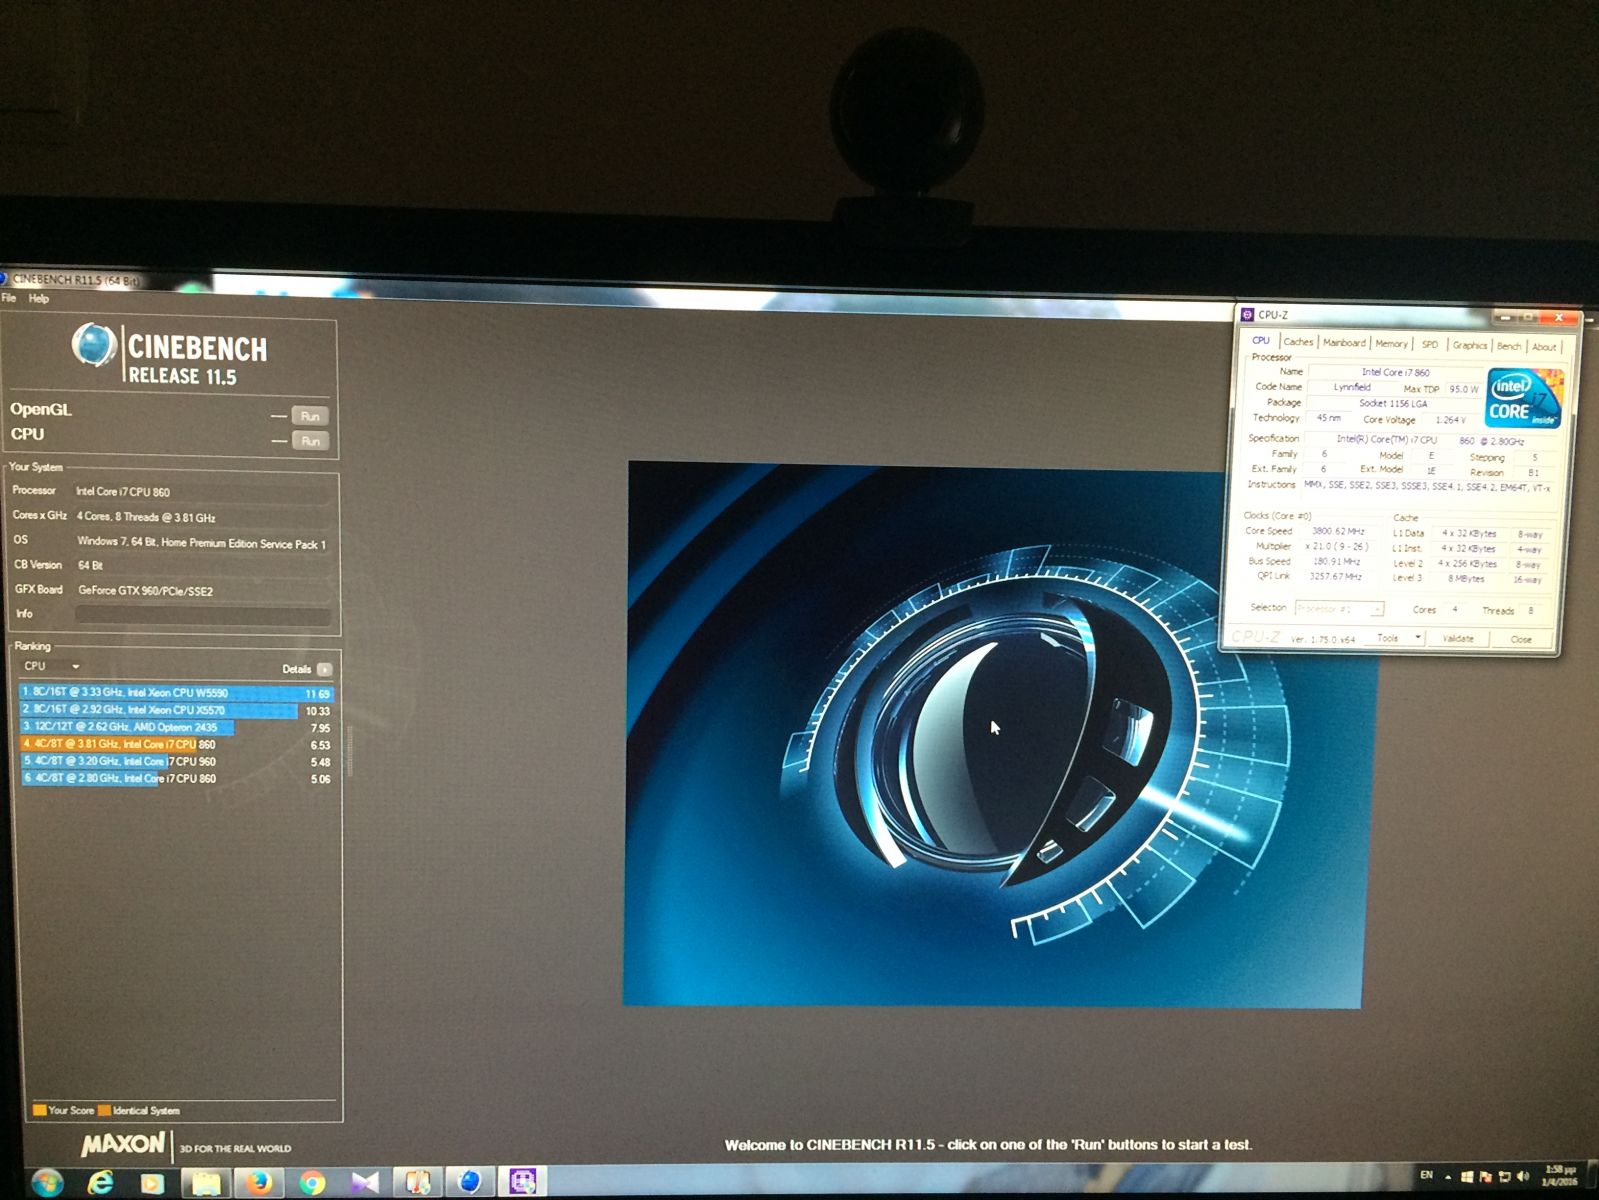
Task: Switch to the Caches tab in CPU-Z
Action: click(x=1298, y=342)
